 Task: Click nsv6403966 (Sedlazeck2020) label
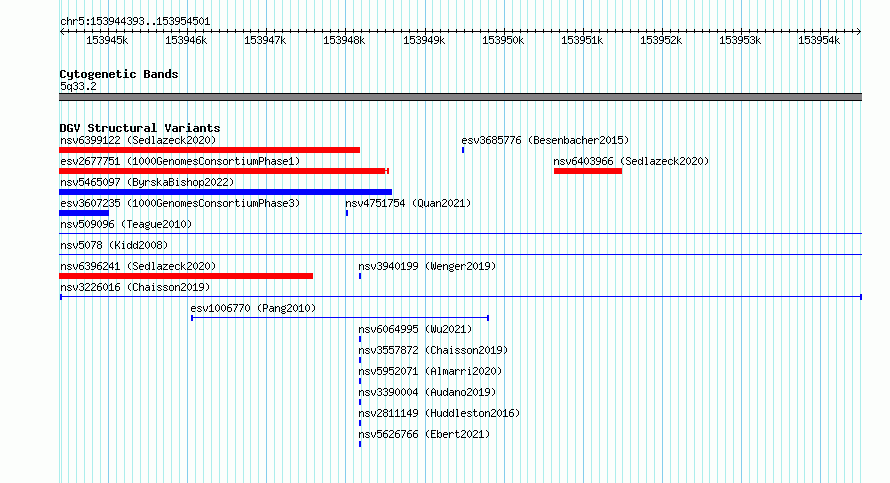coord(631,161)
